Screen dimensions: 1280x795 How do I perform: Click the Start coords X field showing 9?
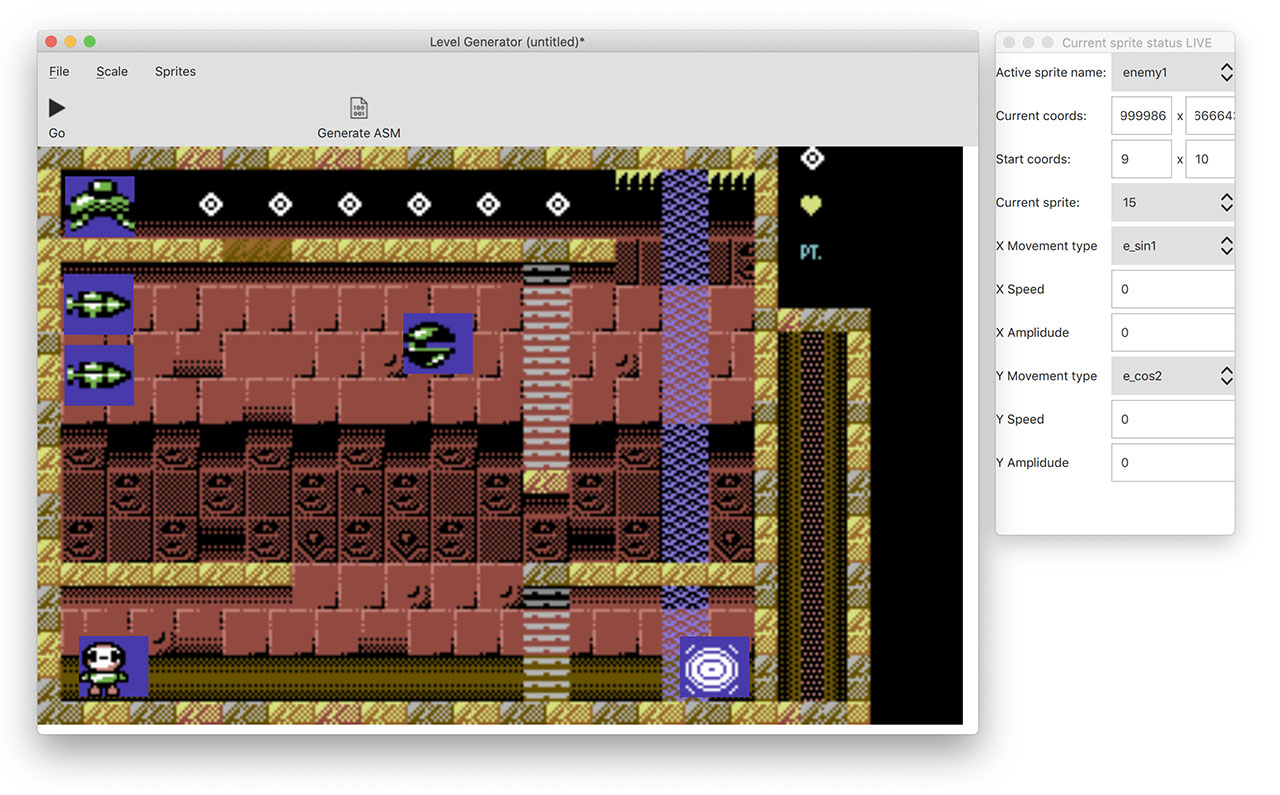pos(1141,159)
